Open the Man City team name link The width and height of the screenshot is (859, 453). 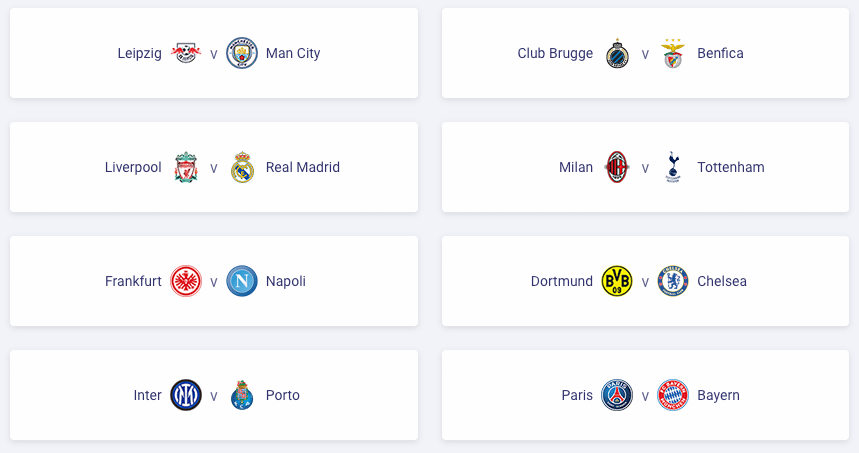coord(293,53)
